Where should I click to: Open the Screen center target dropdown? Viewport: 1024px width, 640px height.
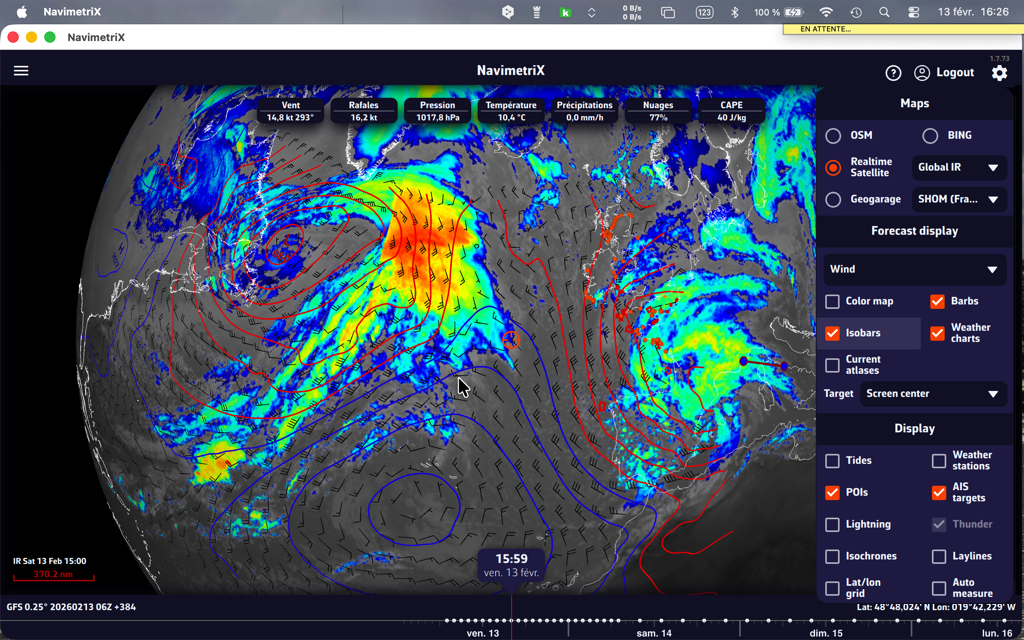click(932, 394)
